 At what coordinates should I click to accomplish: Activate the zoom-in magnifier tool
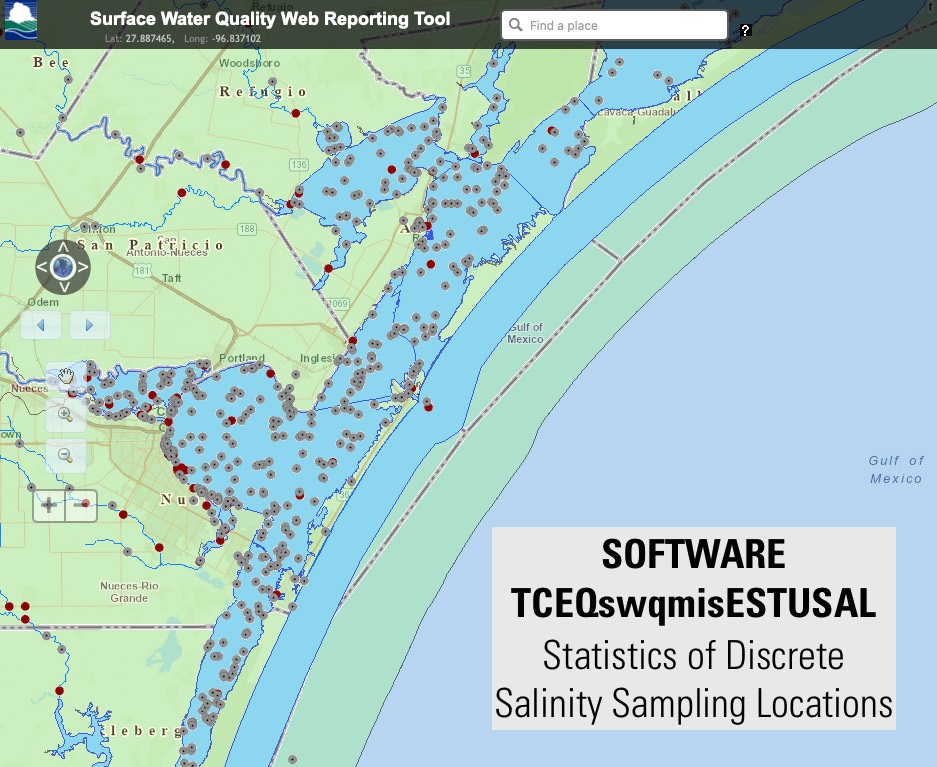tap(66, 414)
